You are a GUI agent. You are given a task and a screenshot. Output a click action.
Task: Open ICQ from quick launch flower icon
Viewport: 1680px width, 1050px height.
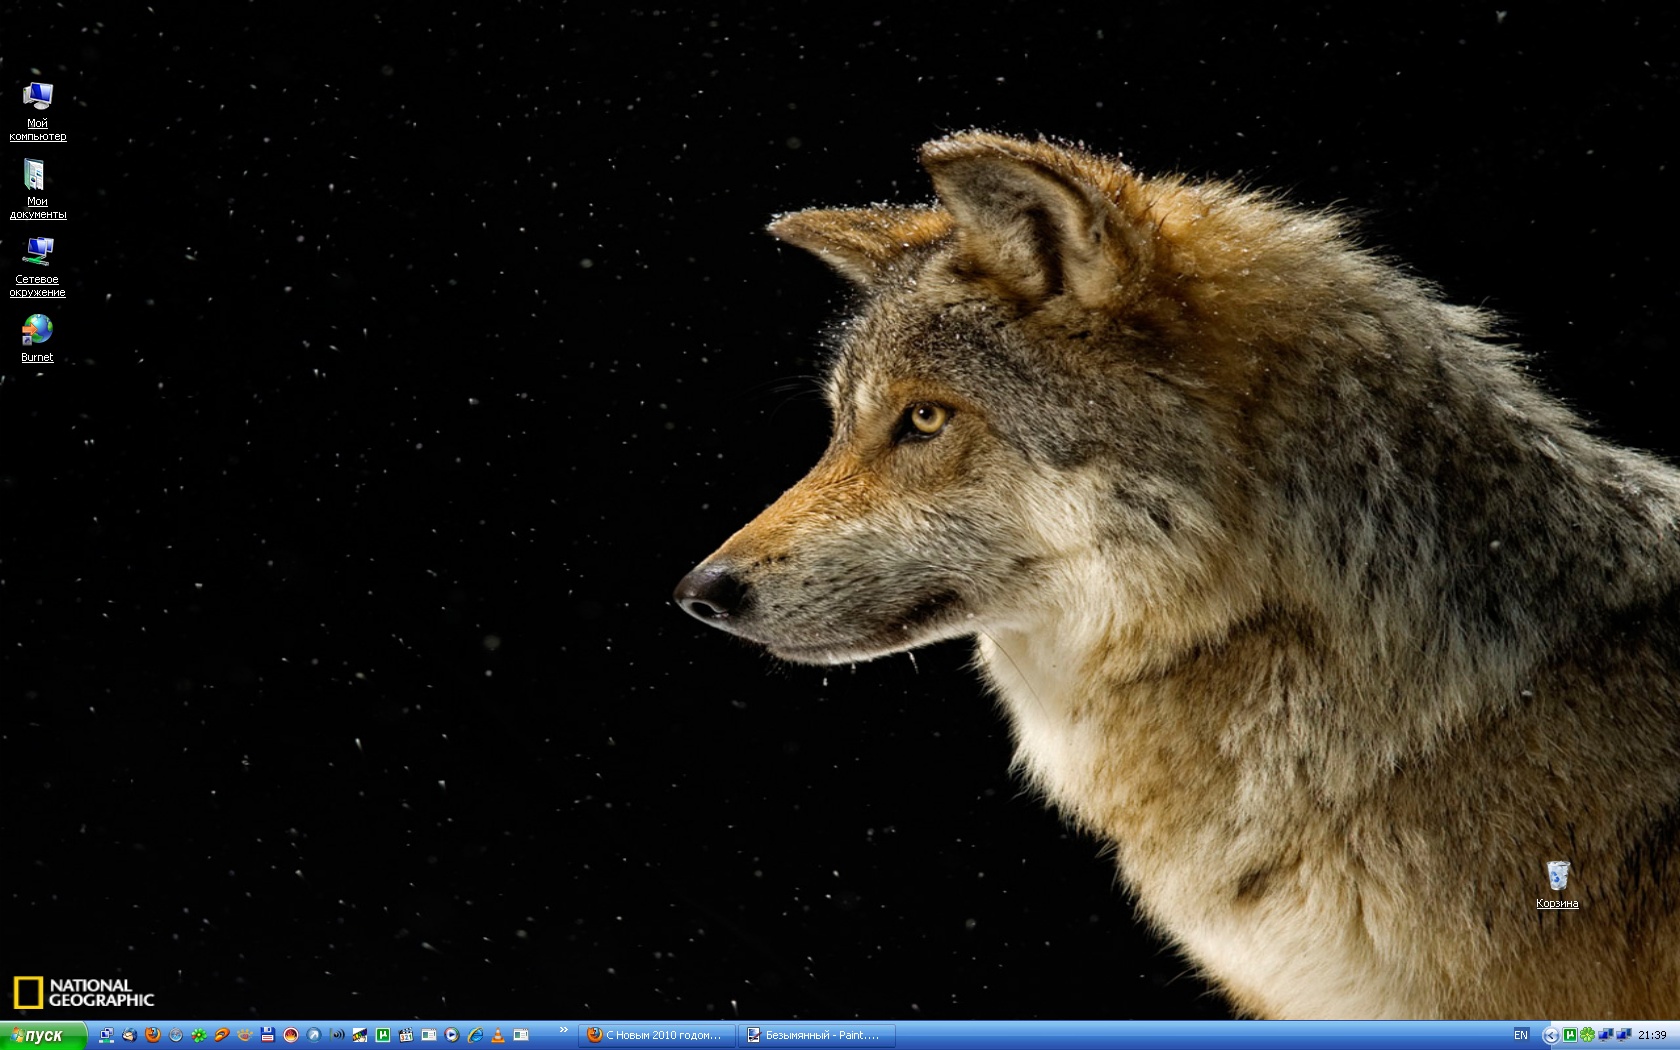(x=199, y=1035)
